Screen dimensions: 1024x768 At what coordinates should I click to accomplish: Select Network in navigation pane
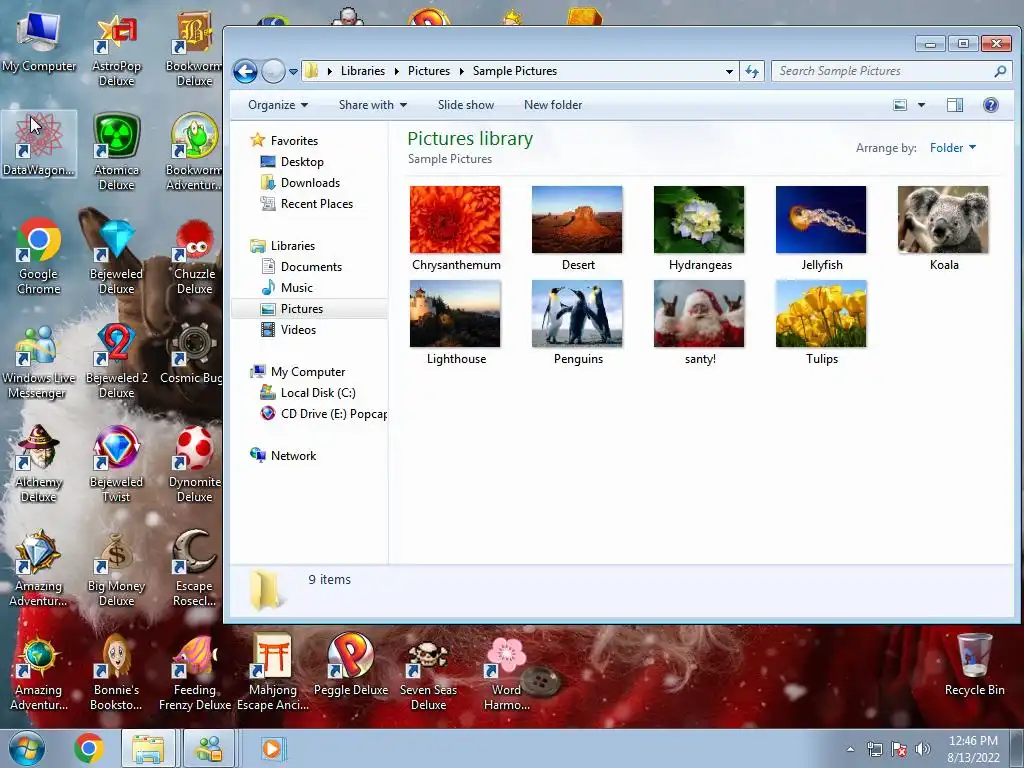[293, 456]
